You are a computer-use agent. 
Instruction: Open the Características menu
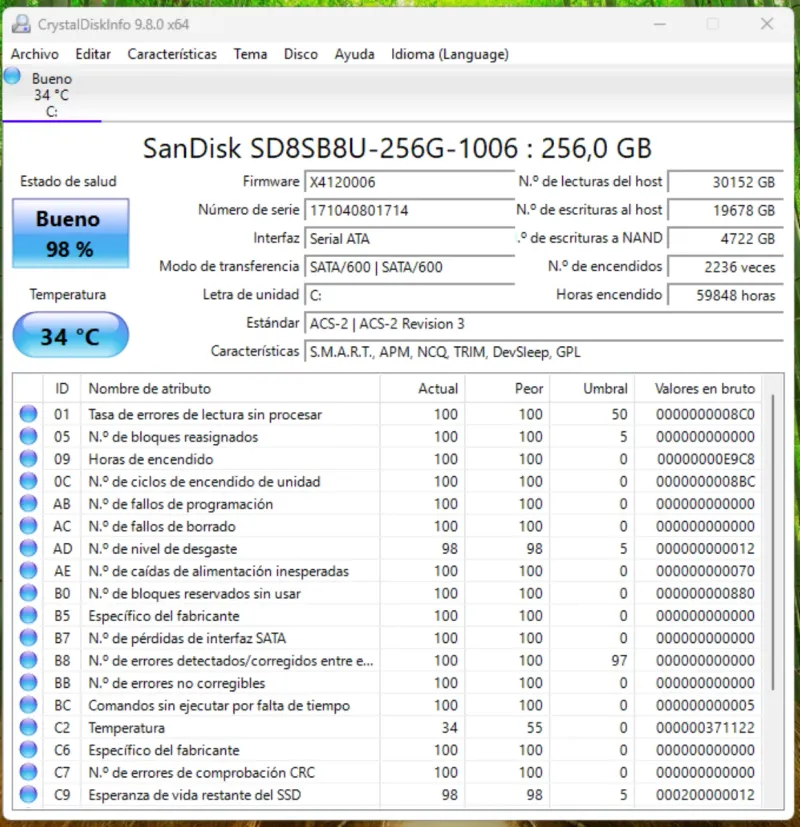click(x=172, y=54)
